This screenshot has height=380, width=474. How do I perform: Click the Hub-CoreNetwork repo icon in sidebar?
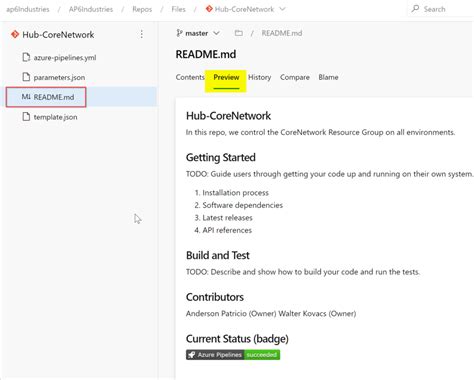(15, 34)
